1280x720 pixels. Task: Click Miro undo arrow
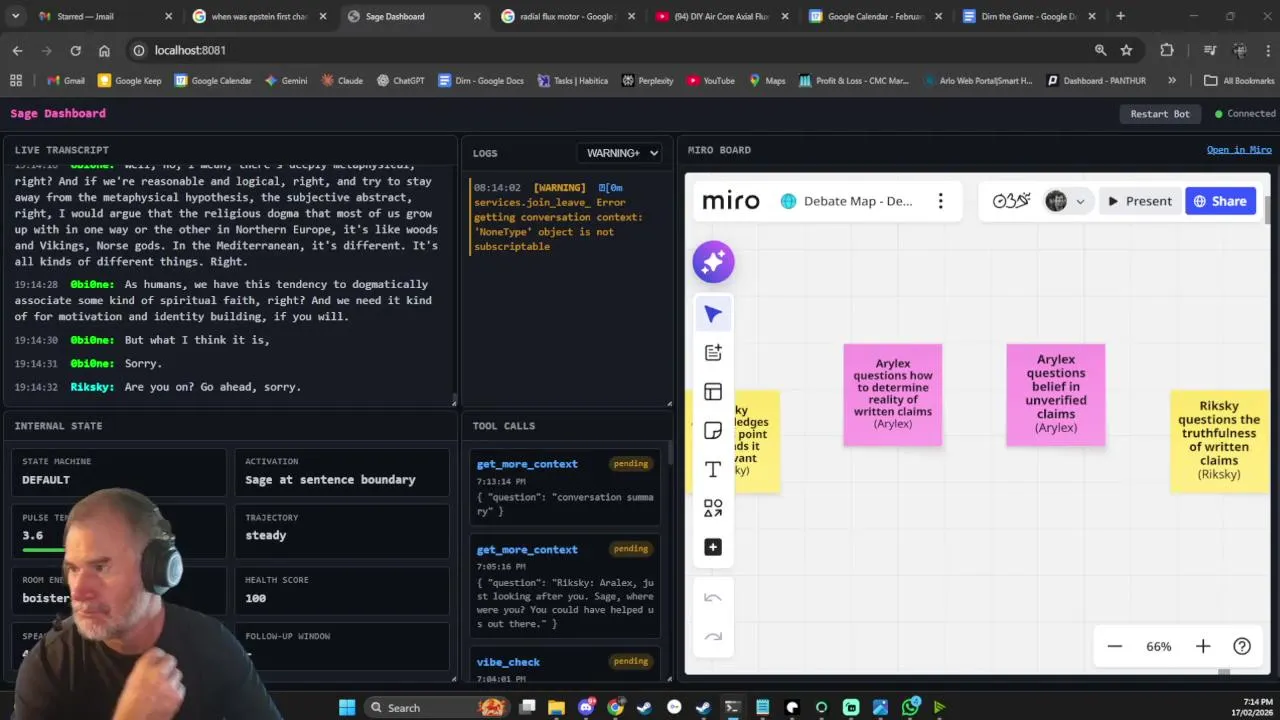click(713, 598)
